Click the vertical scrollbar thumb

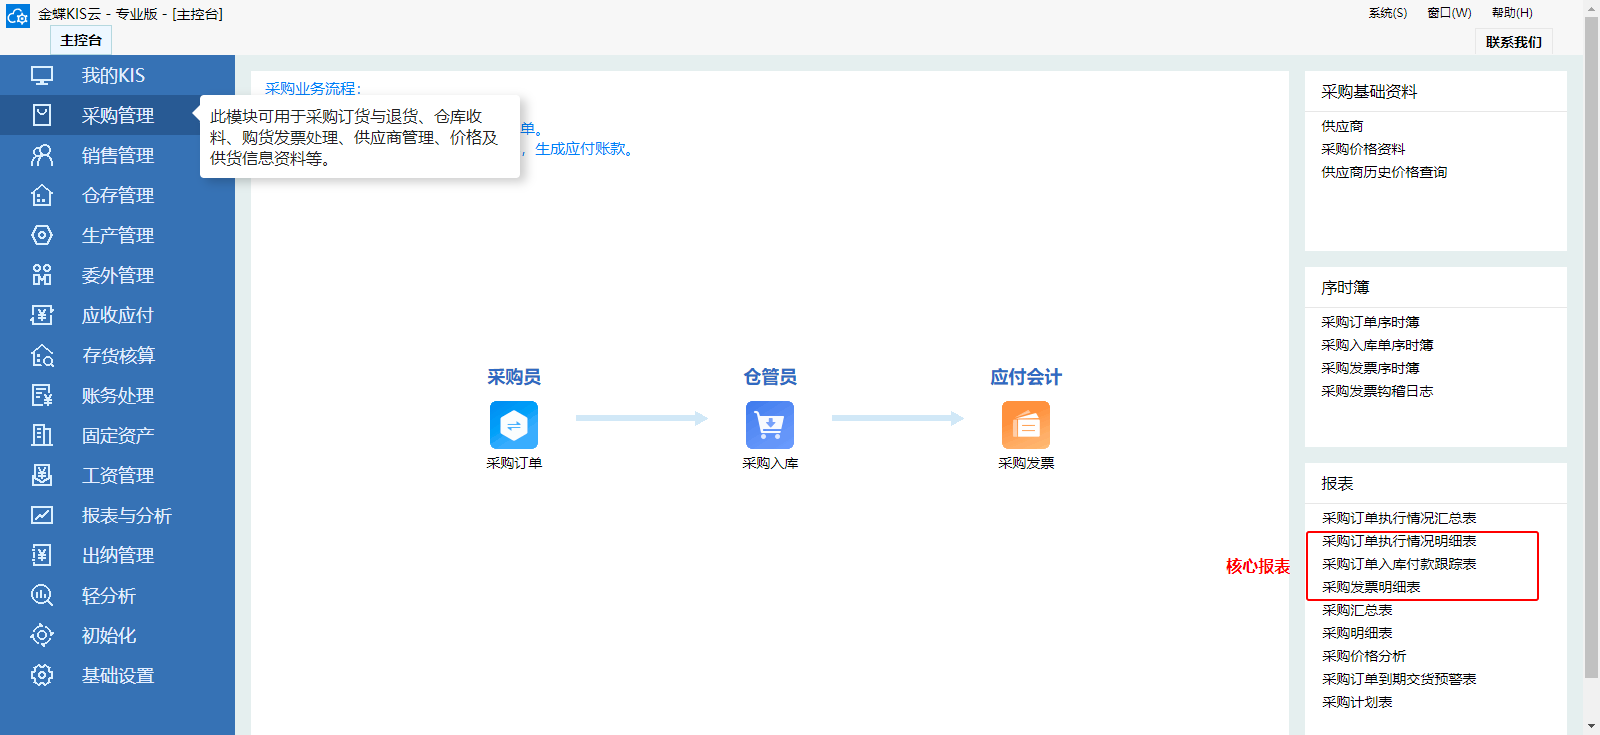1591,347
